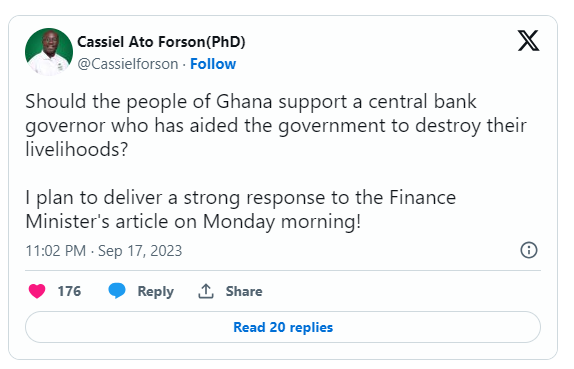Viewport: 574px width, 369px height.
Task: Click the share upload arrow icon
Action: pyautogui.click(x=206, y=291)
